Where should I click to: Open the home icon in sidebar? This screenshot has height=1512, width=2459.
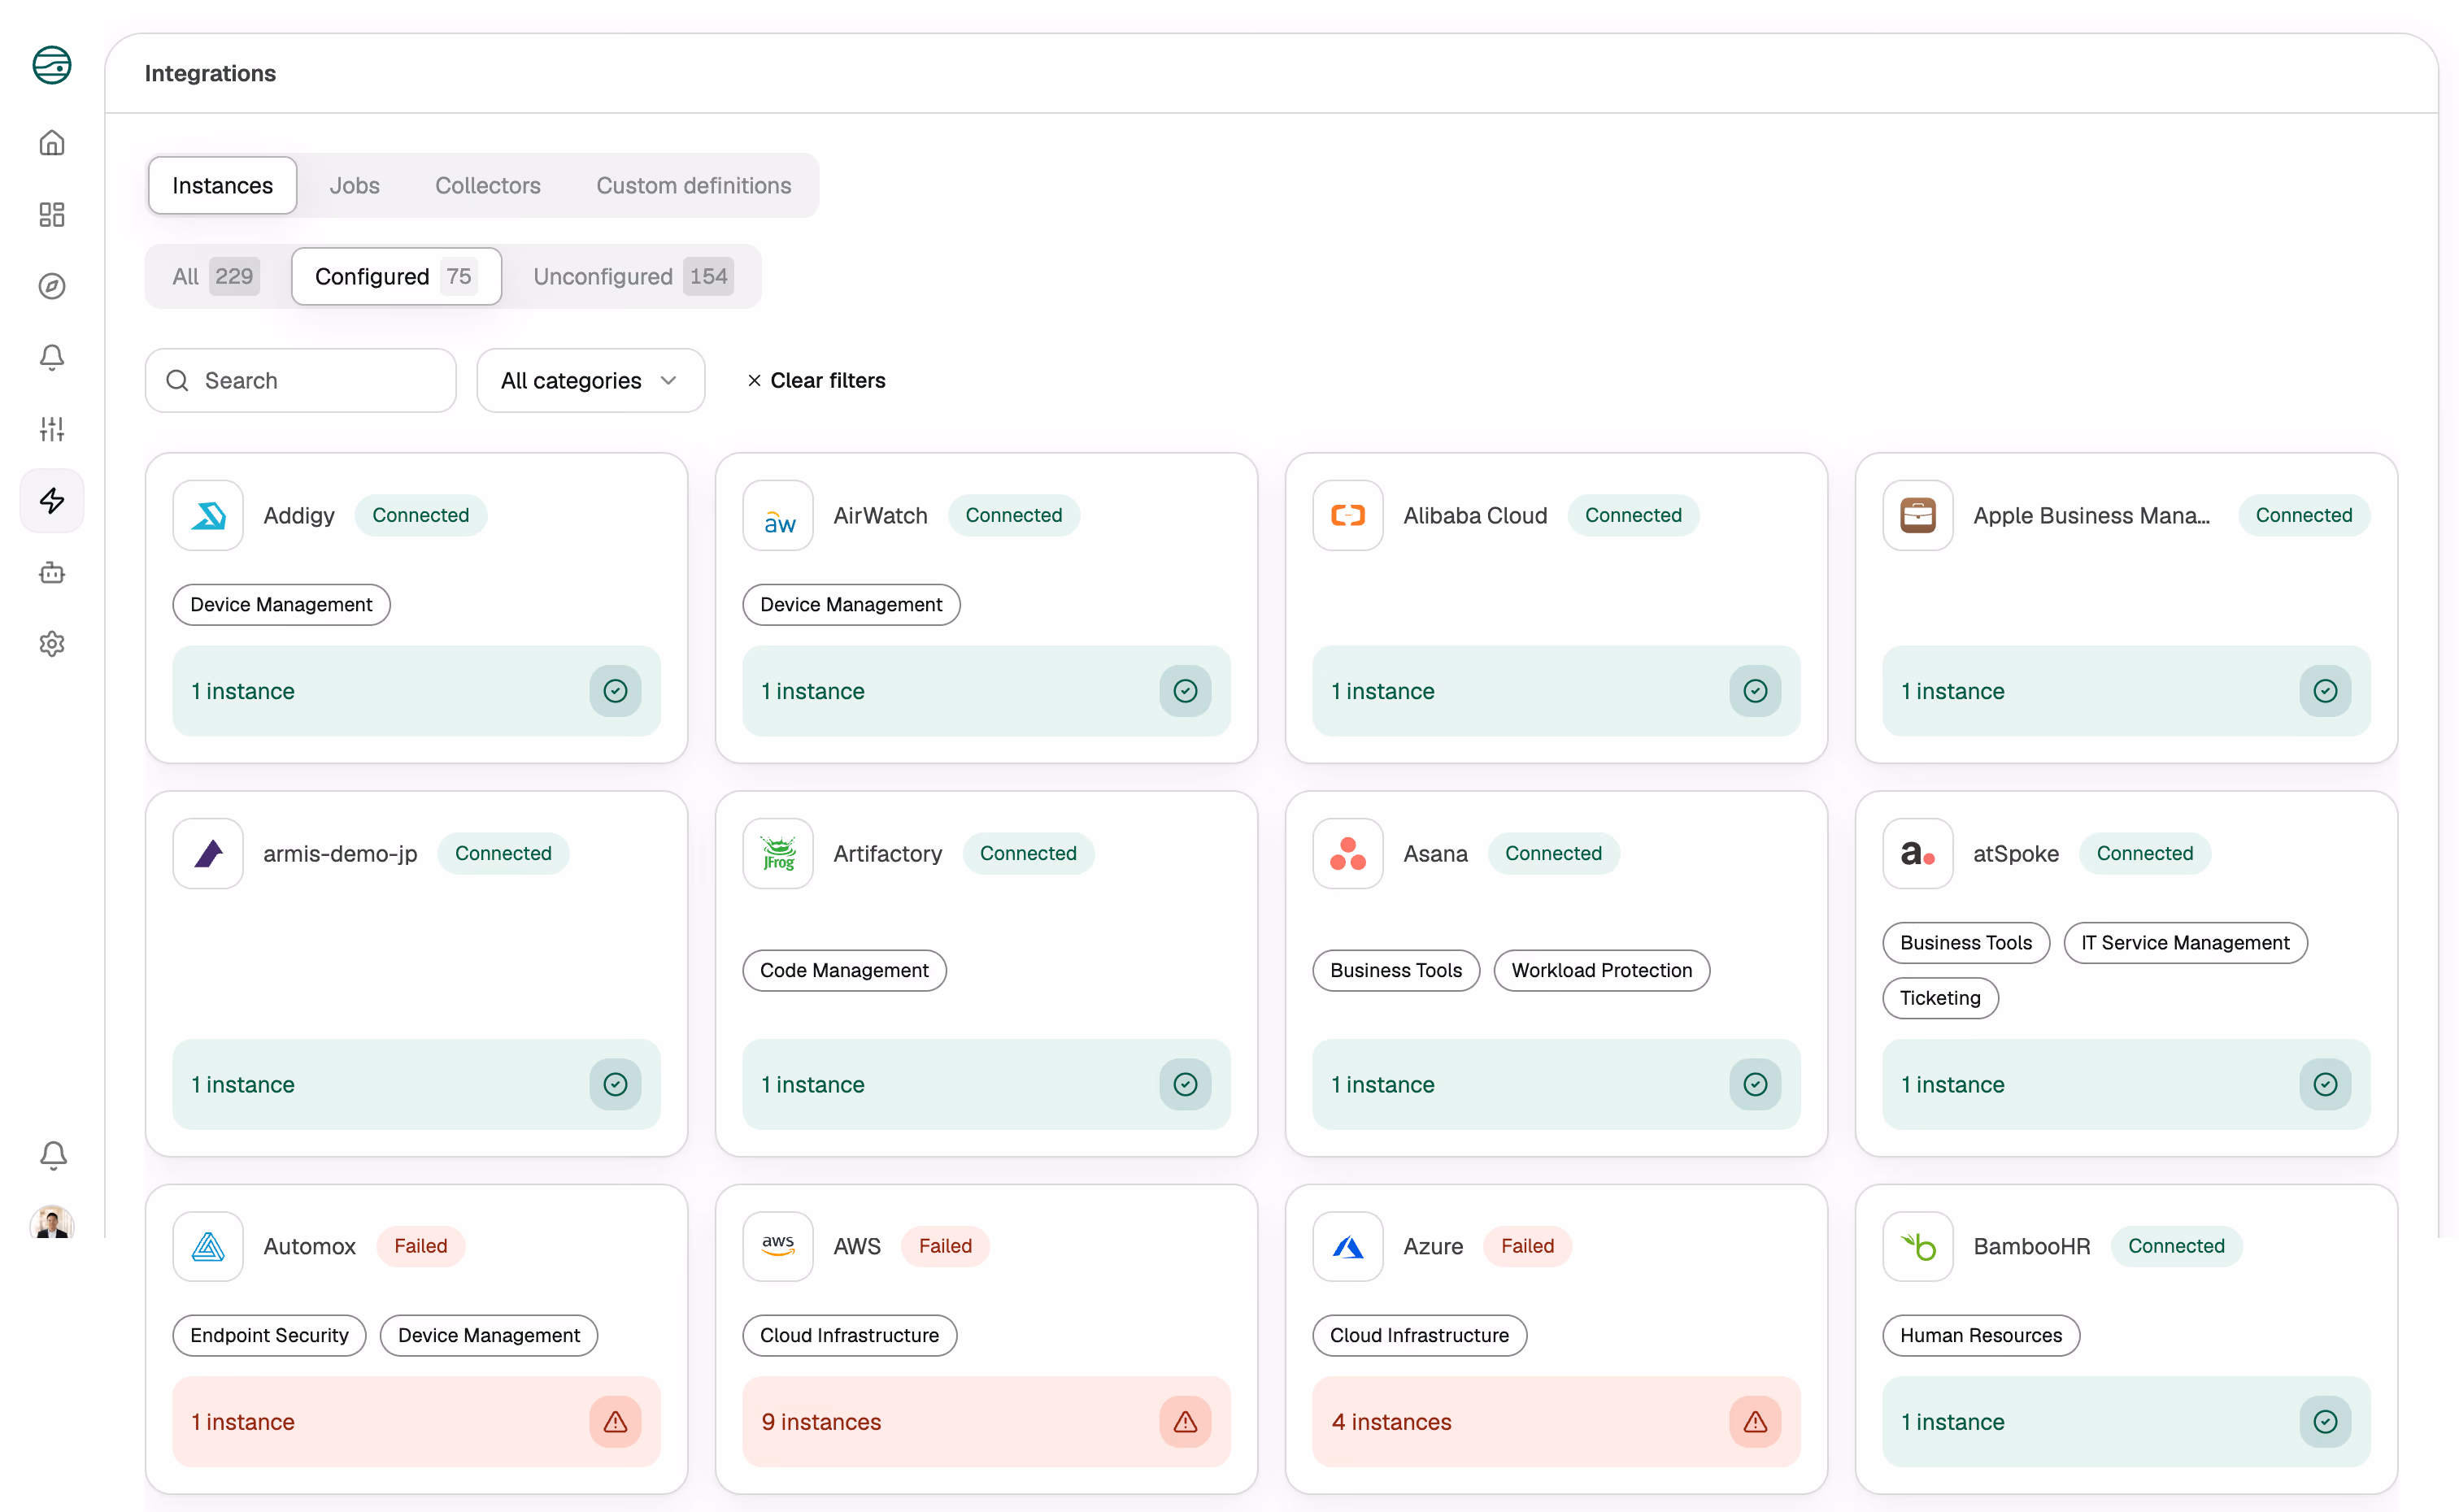pos(52,143)
